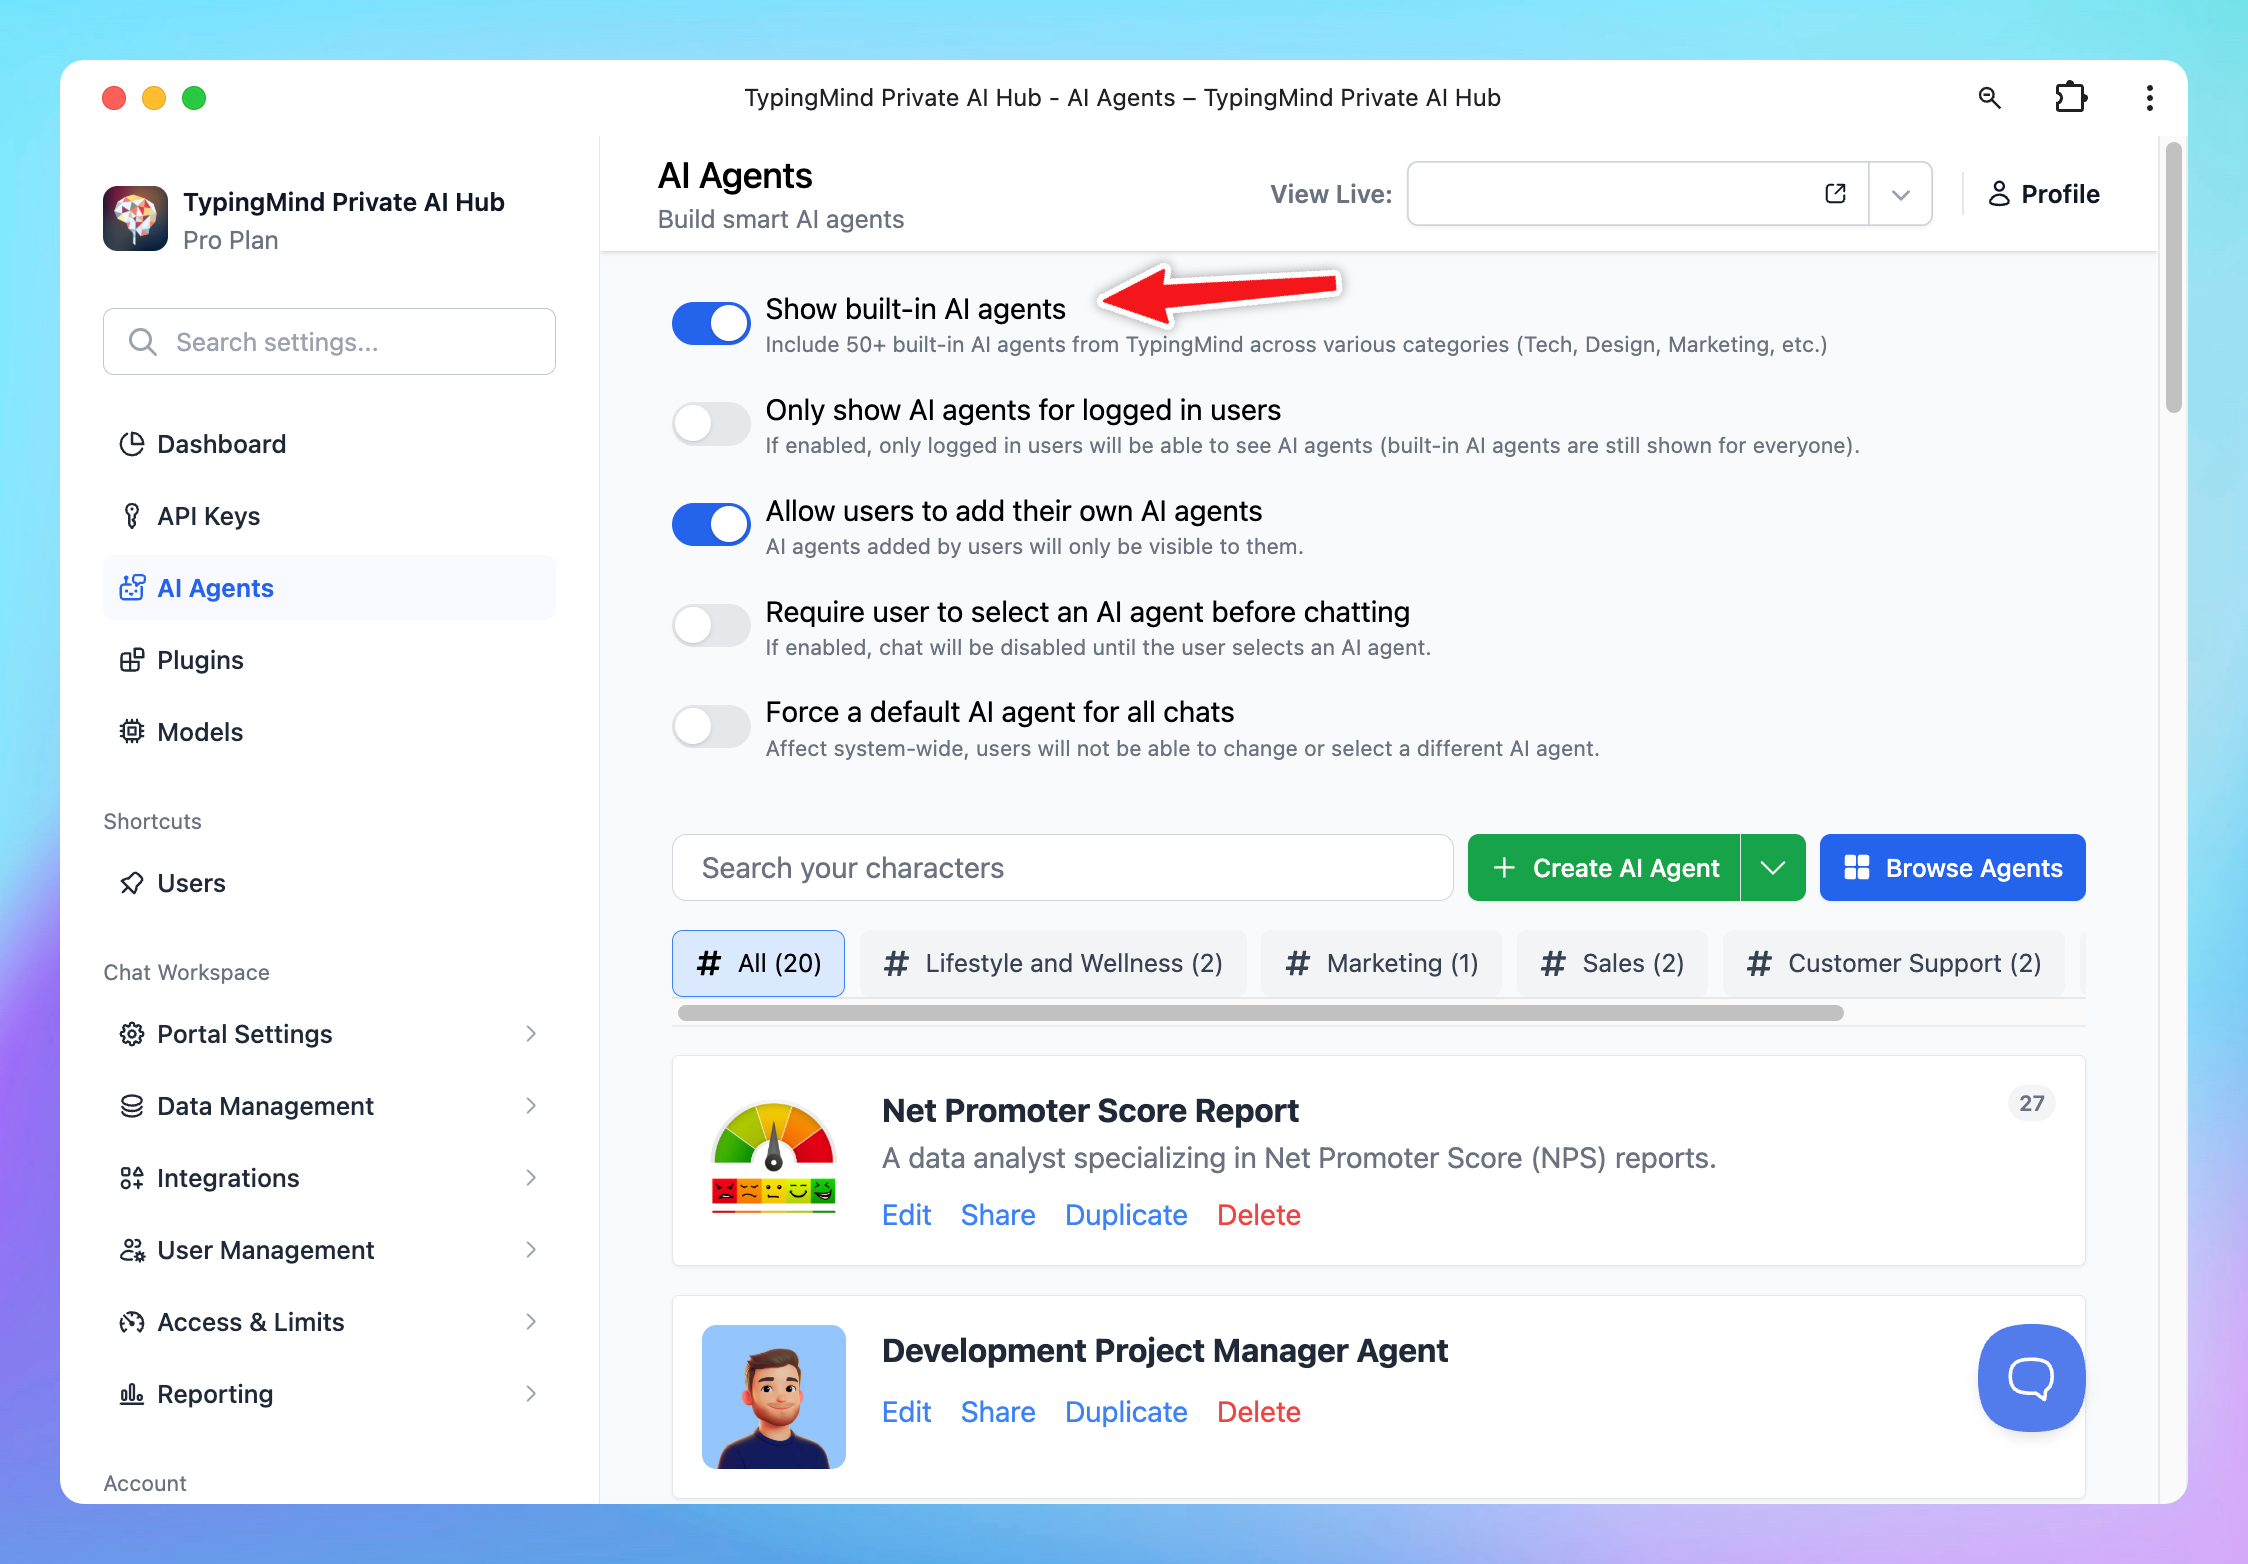
Task: Click the Portal Settings gear icon
Action: 131,1034
